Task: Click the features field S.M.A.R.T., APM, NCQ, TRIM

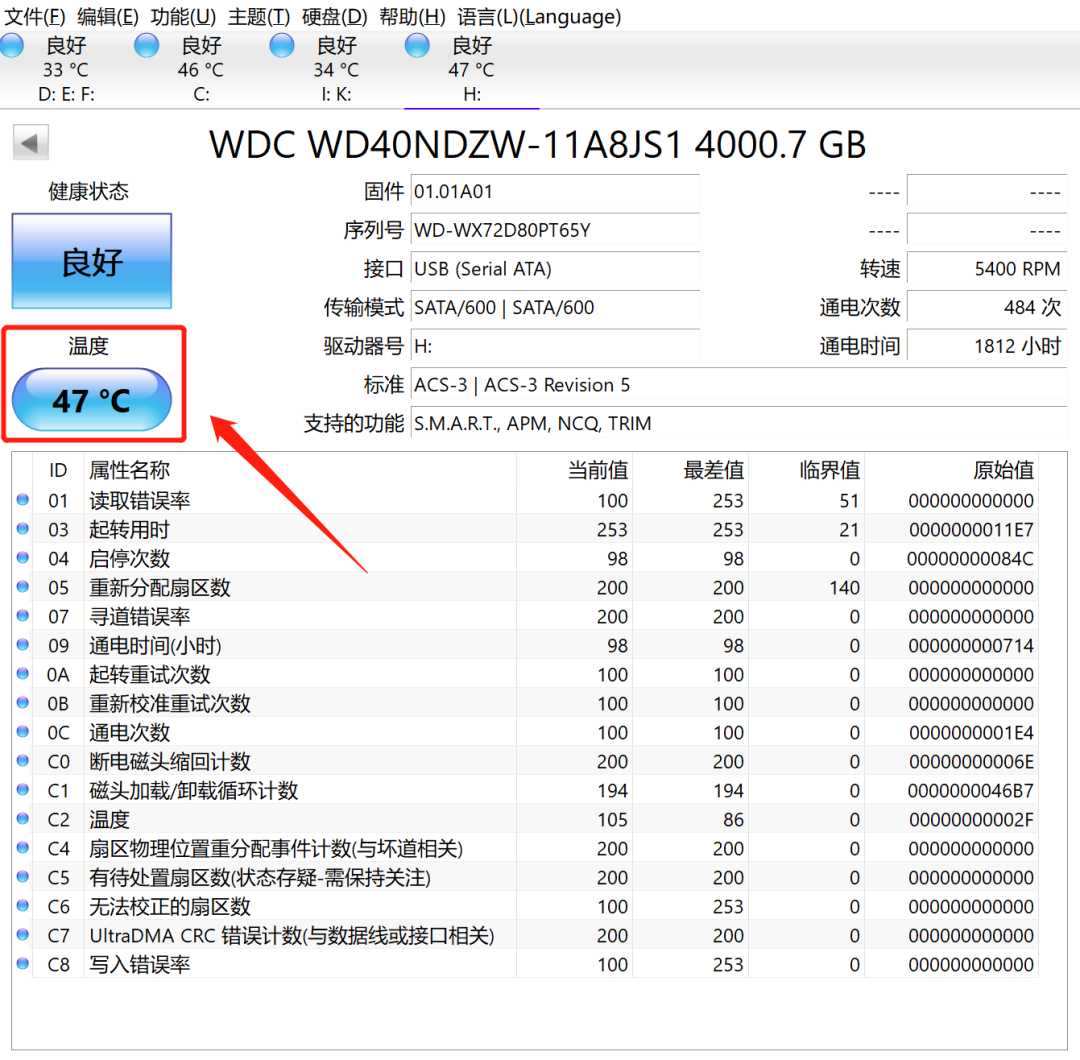Action: [x=739, y=423]
